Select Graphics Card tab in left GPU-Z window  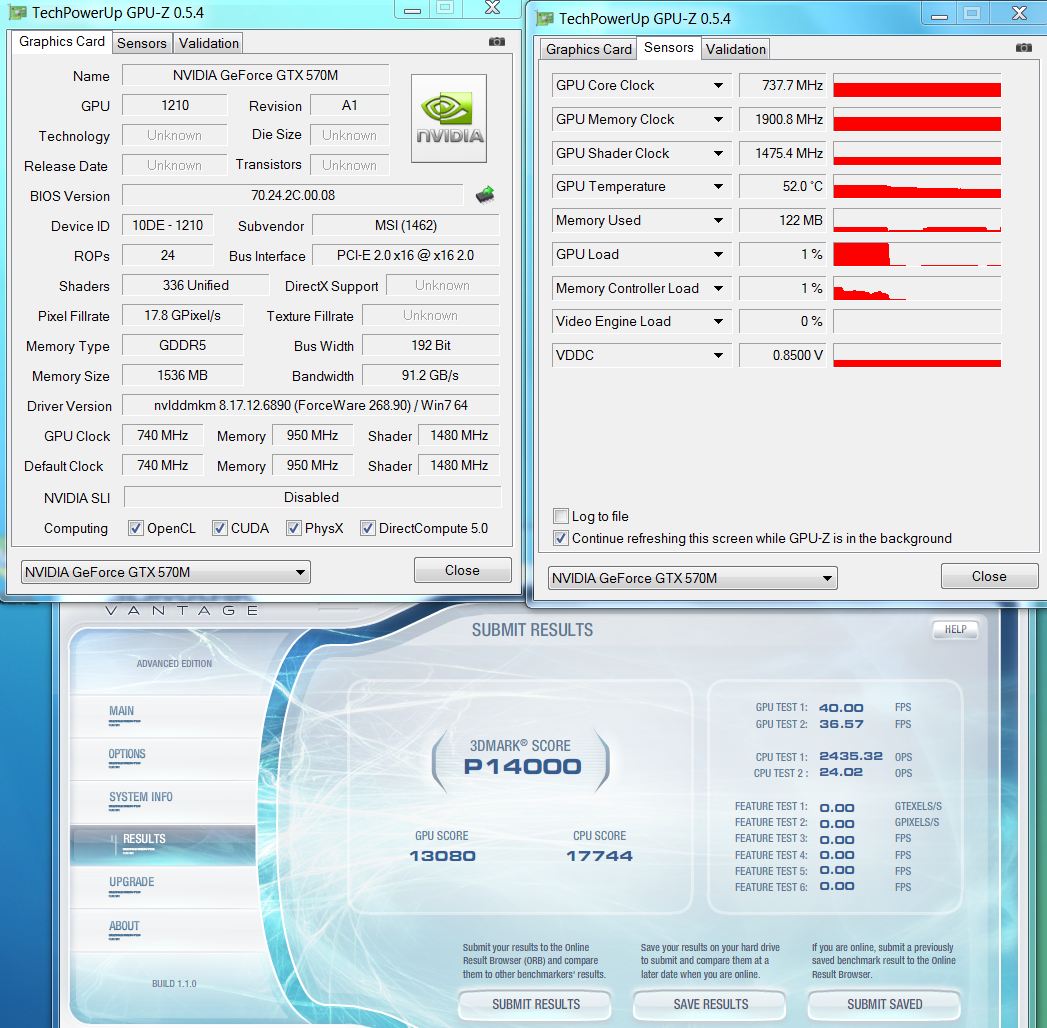click(61, 41)
